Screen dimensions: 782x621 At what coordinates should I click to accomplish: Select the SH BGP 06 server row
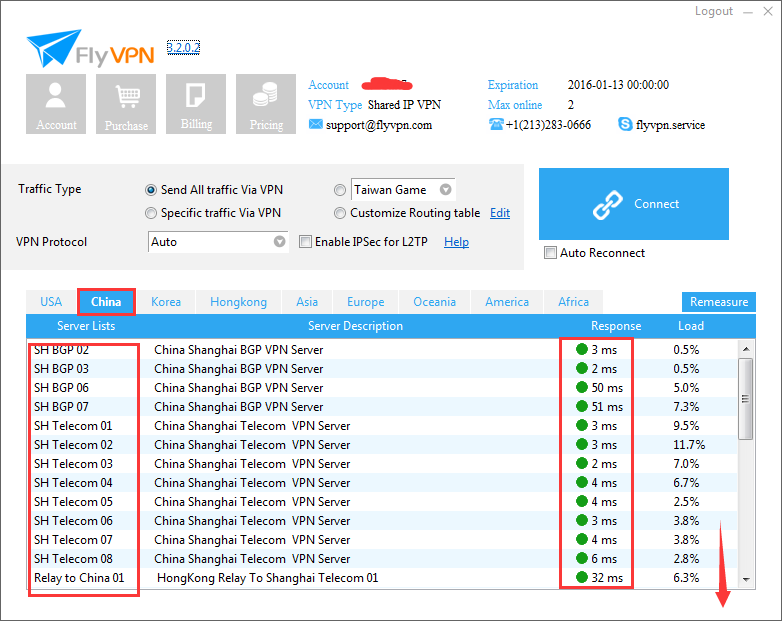click(383, 388)
